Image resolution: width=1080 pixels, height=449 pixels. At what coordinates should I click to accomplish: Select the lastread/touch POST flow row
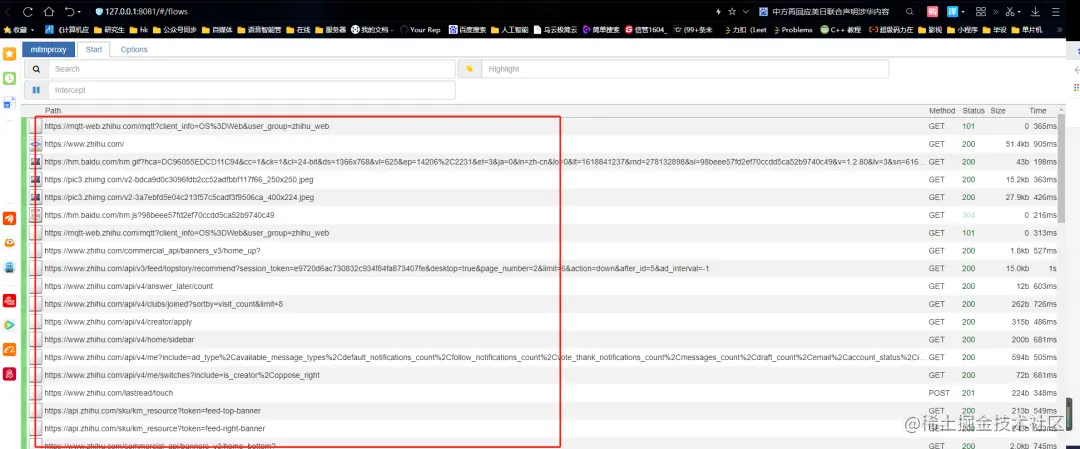coord(540,393)
